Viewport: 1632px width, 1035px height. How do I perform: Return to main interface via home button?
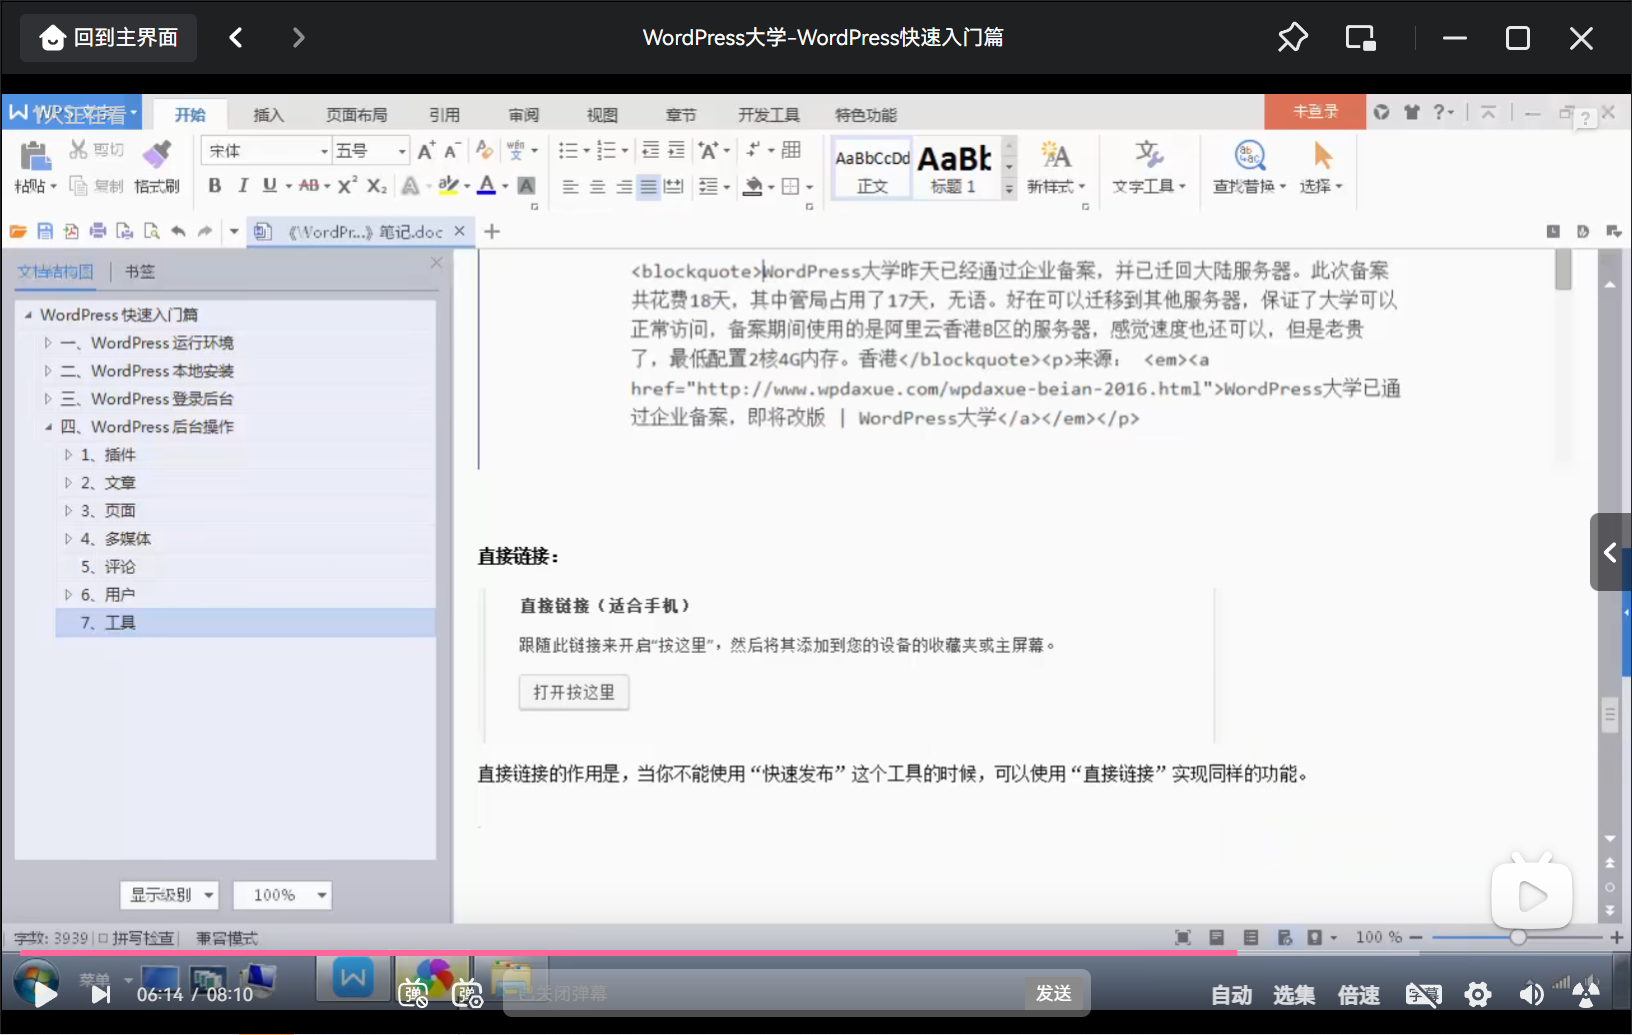108,38
